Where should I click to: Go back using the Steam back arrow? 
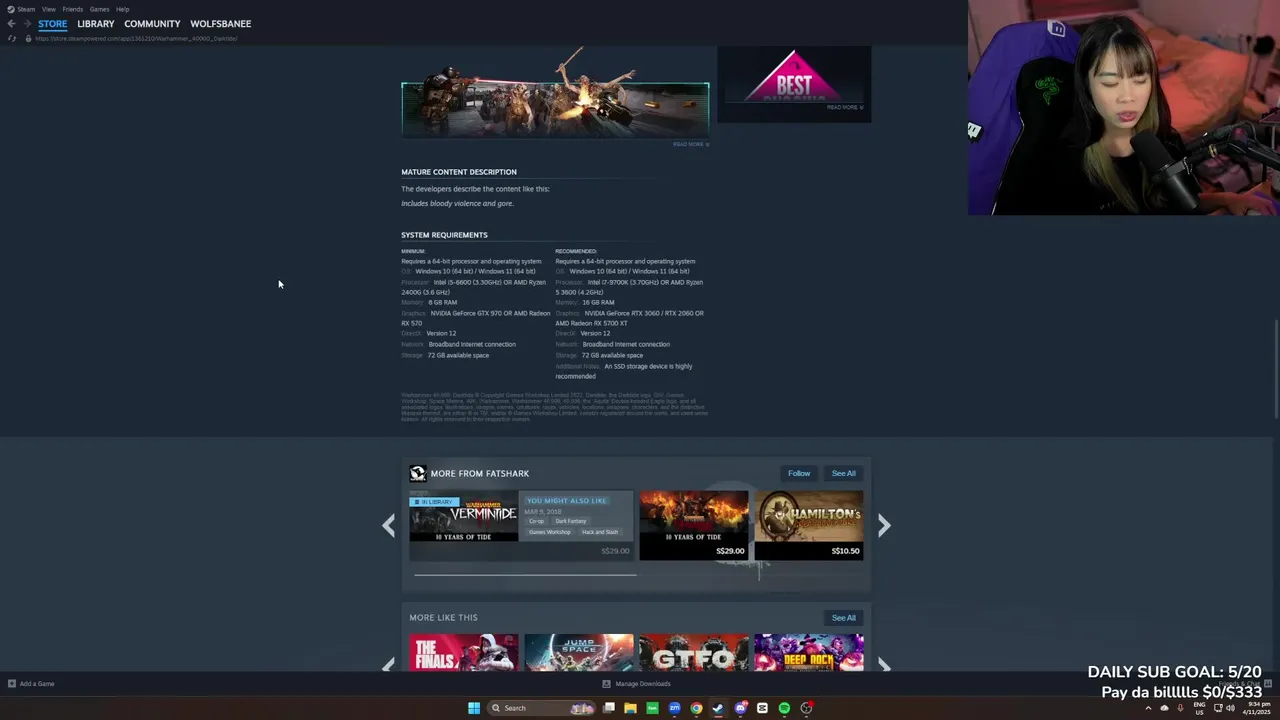pos(11,24)
